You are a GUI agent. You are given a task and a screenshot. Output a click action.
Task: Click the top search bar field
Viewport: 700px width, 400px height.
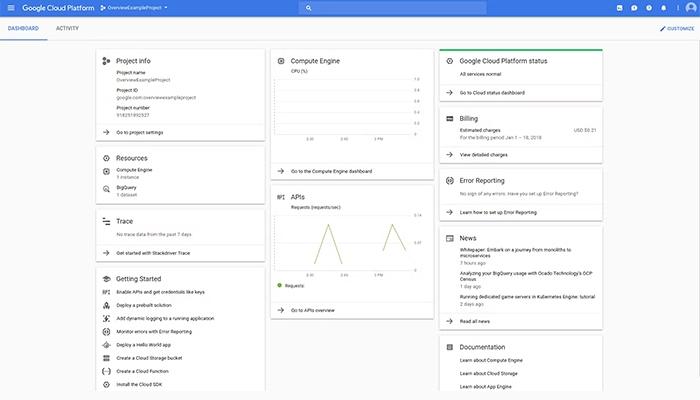[x=392, y=8]
